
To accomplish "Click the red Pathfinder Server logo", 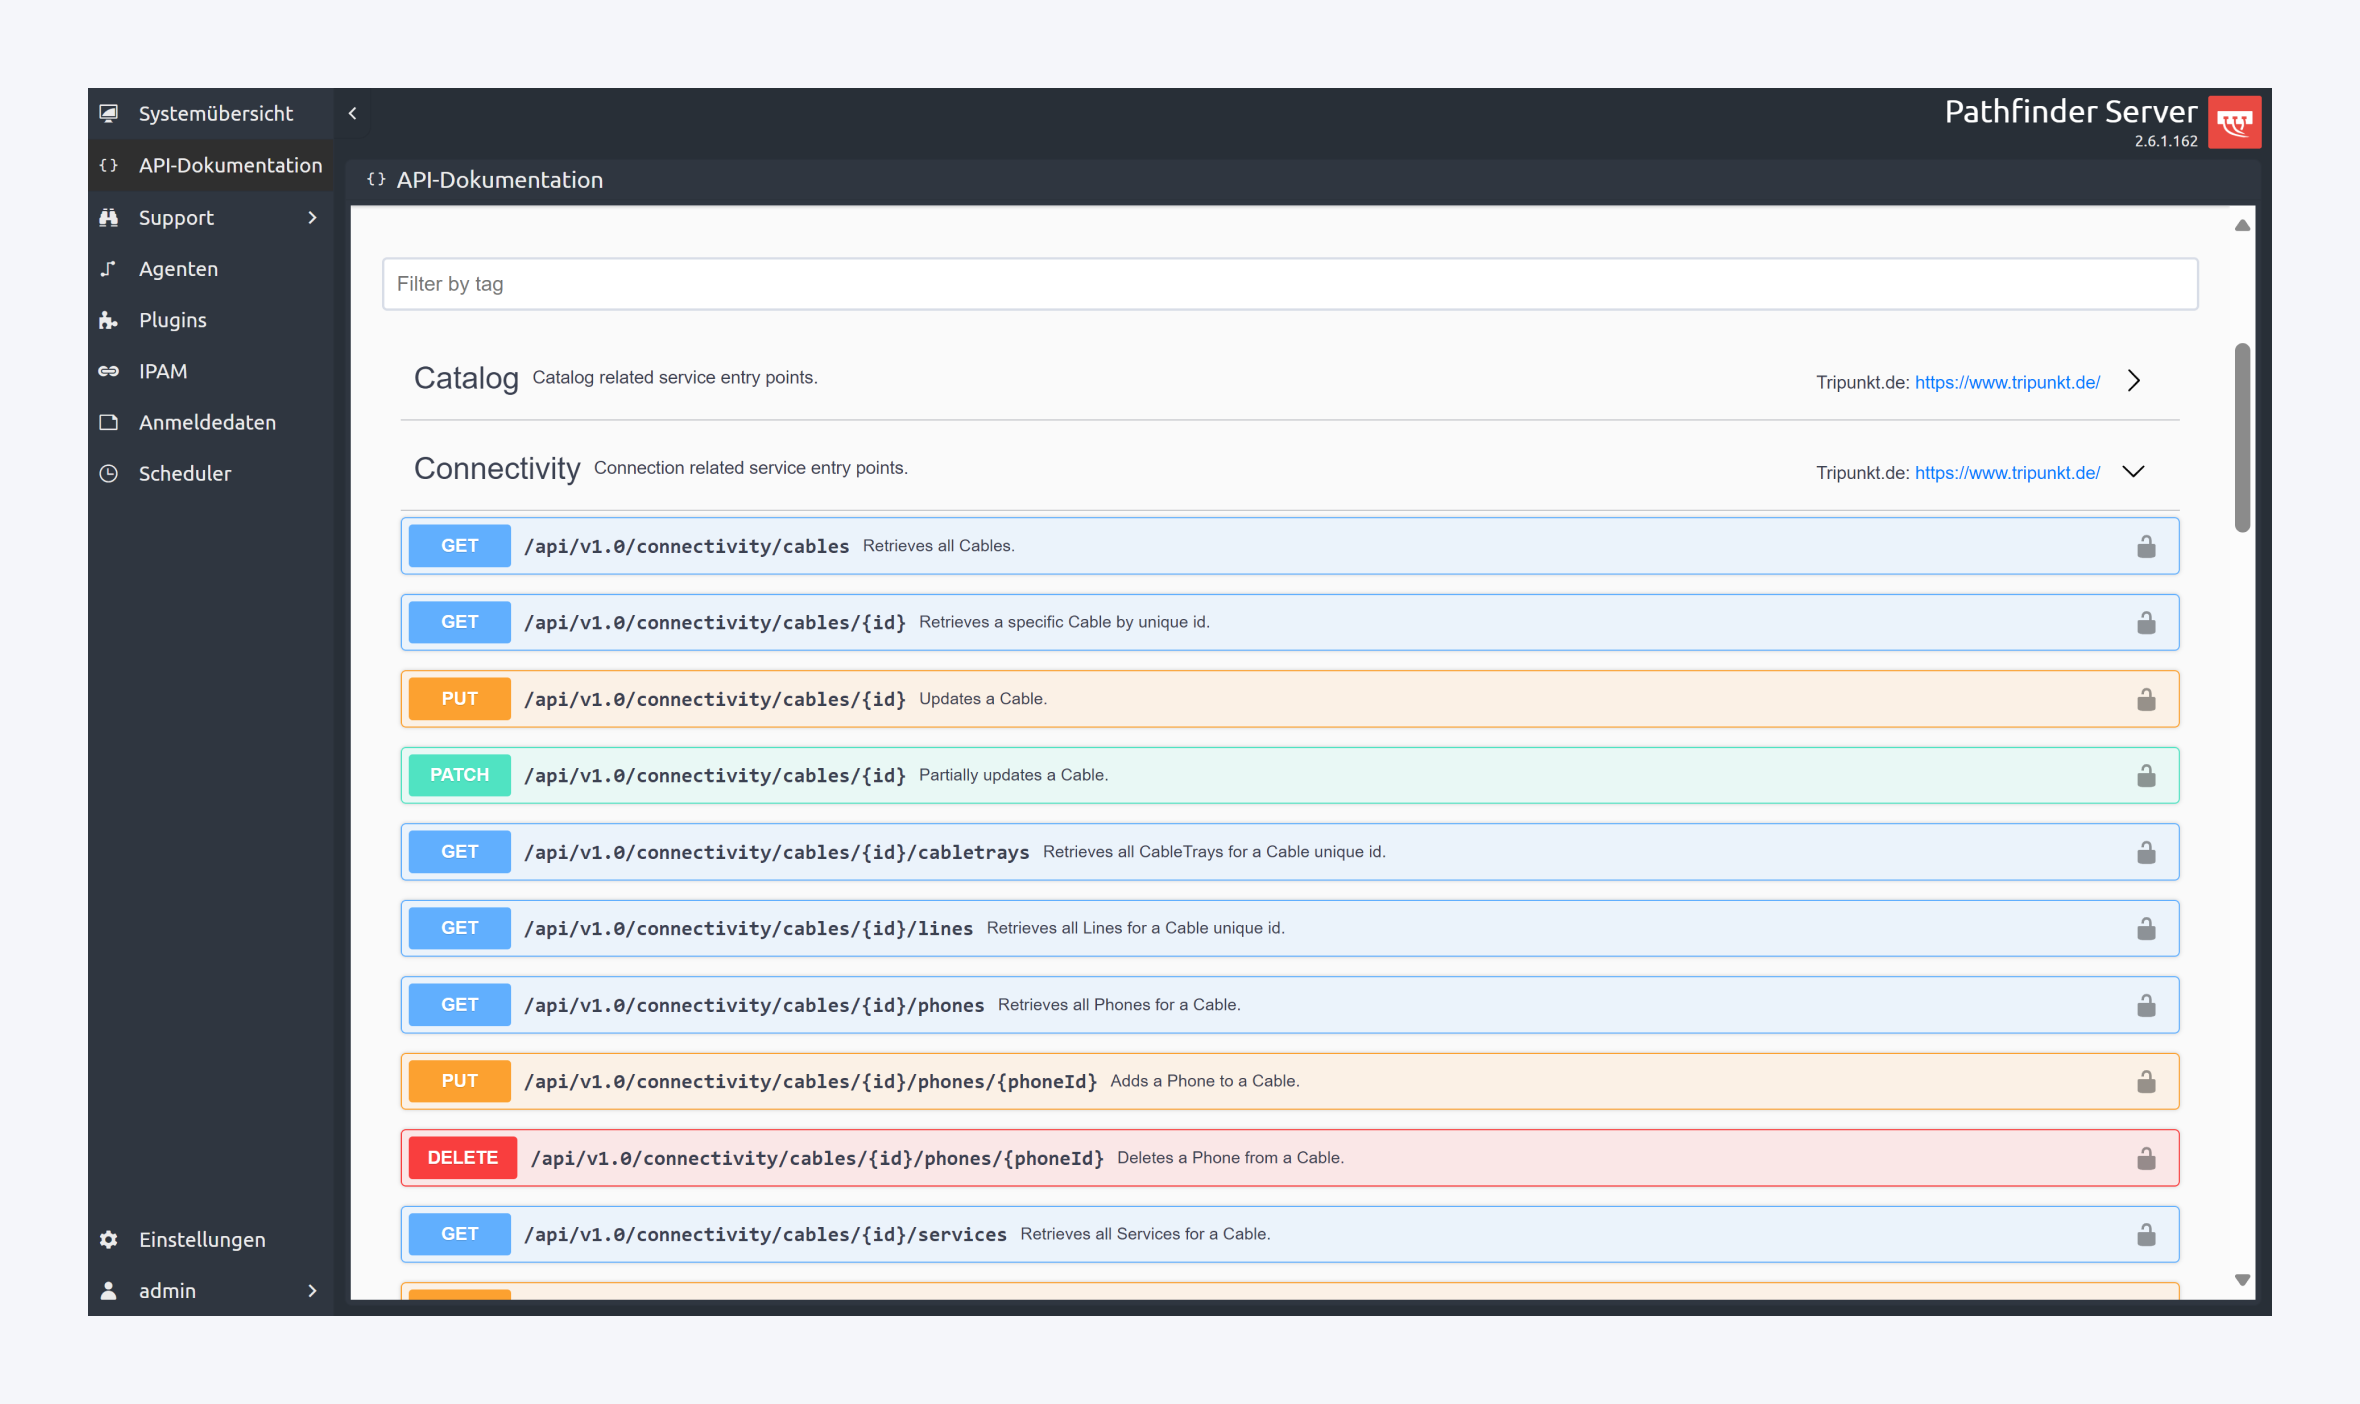I will pyautogui.click(x=2235, y=121).
